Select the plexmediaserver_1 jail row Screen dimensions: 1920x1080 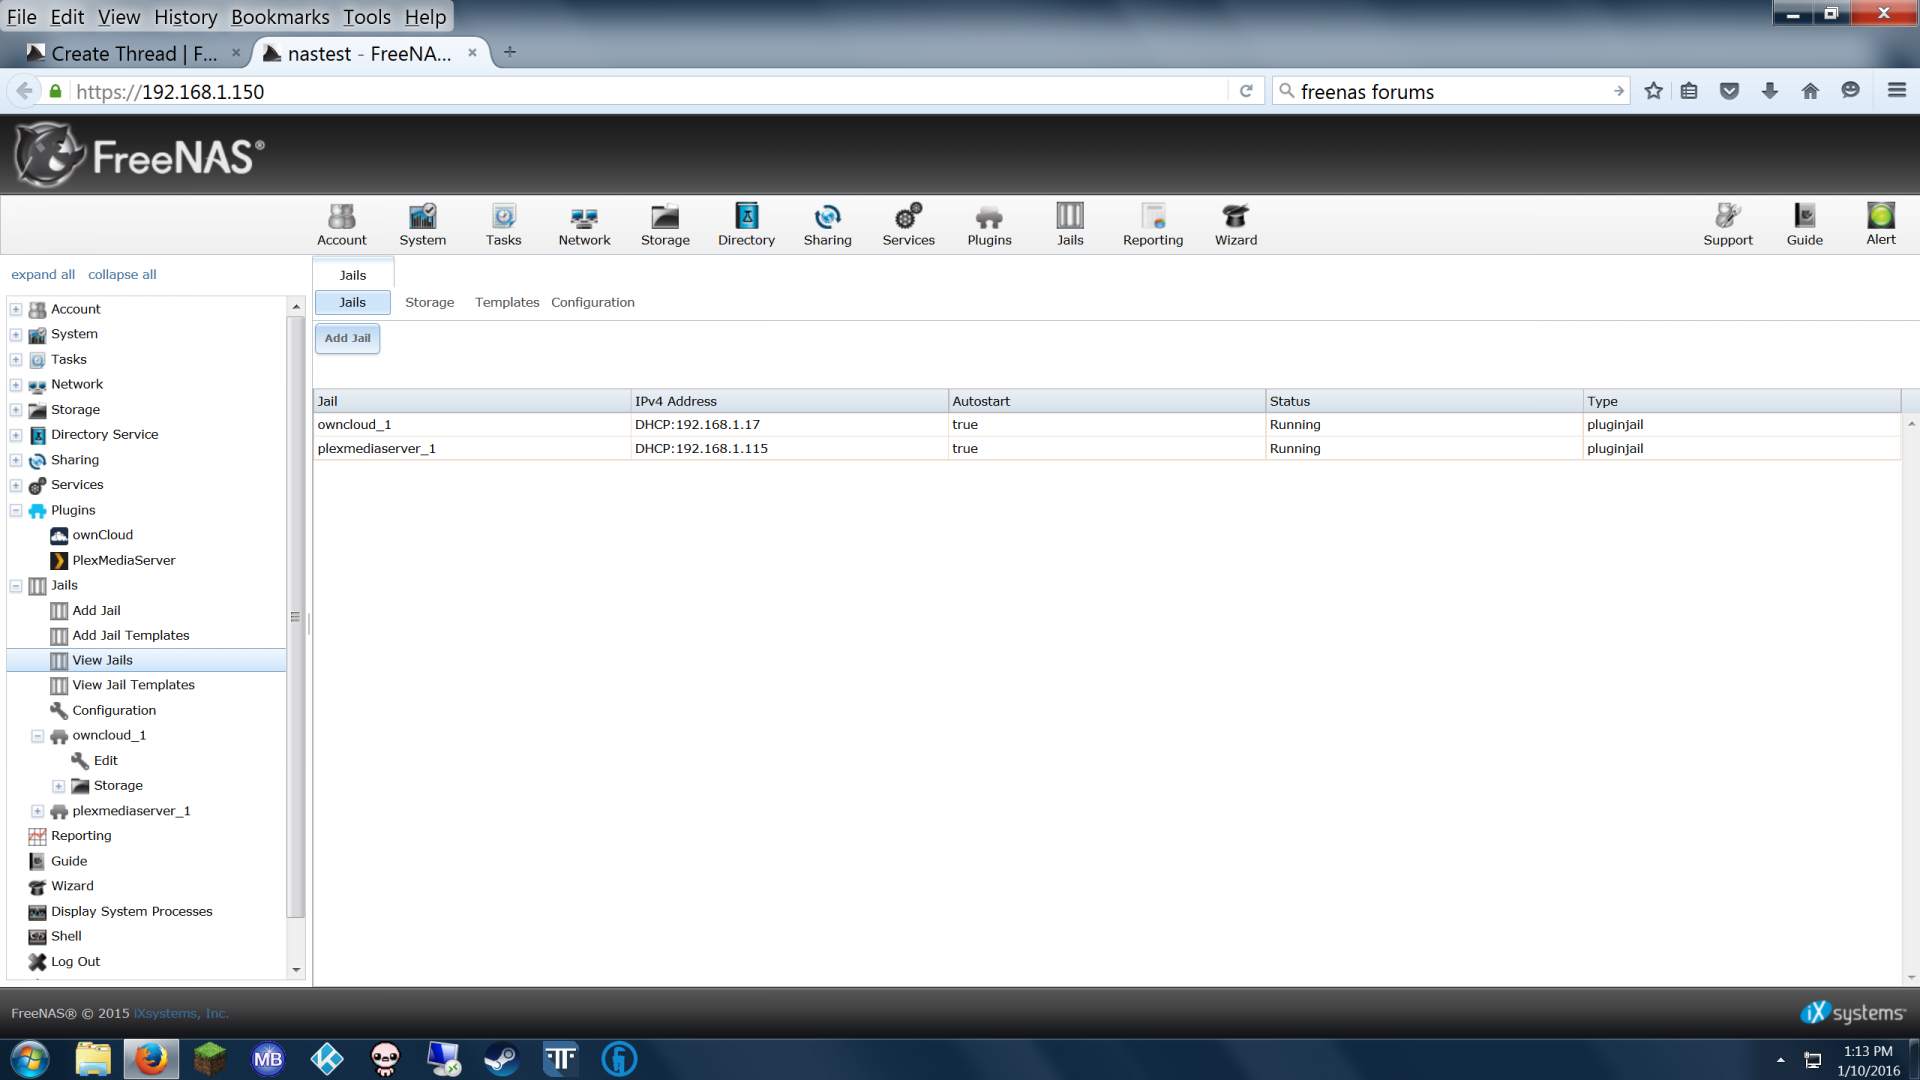[x=1107, y=448]
